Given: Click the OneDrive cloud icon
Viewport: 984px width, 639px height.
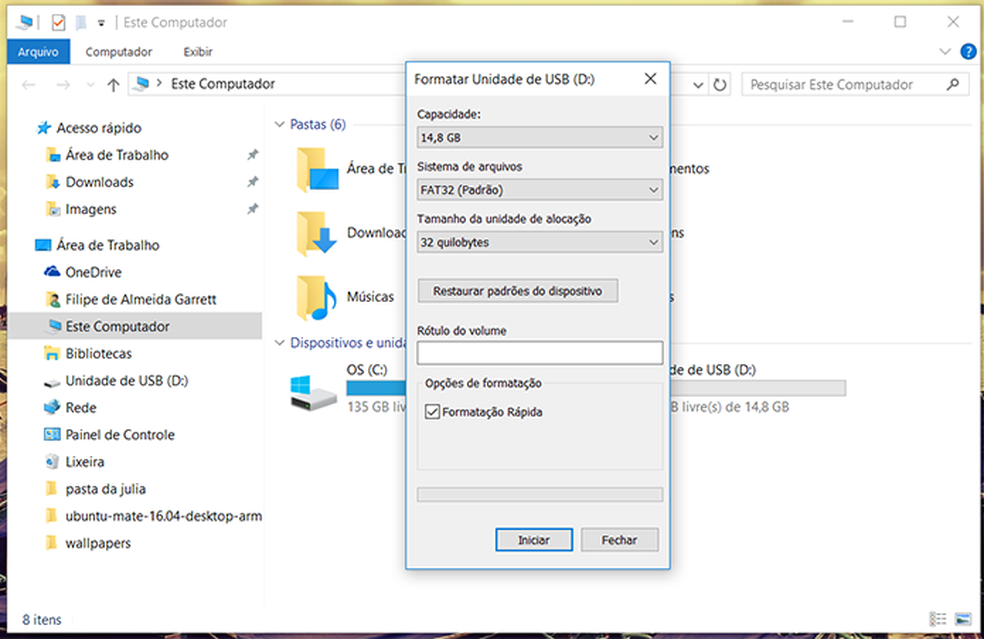Looking at the screenshot, I should 51,272.
